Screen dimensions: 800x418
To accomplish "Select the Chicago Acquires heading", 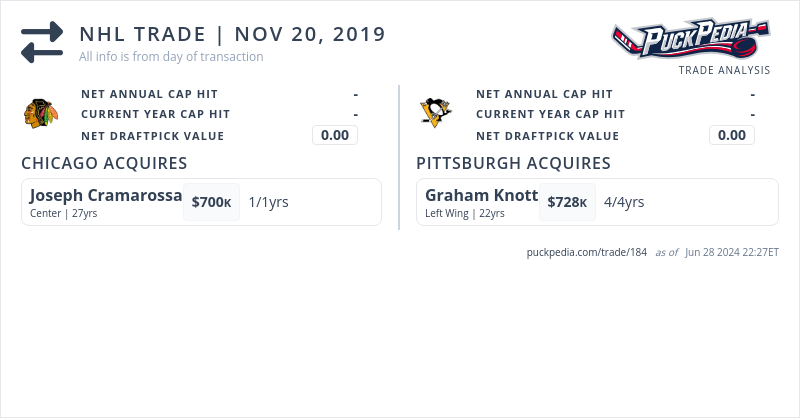I will 104,163.
